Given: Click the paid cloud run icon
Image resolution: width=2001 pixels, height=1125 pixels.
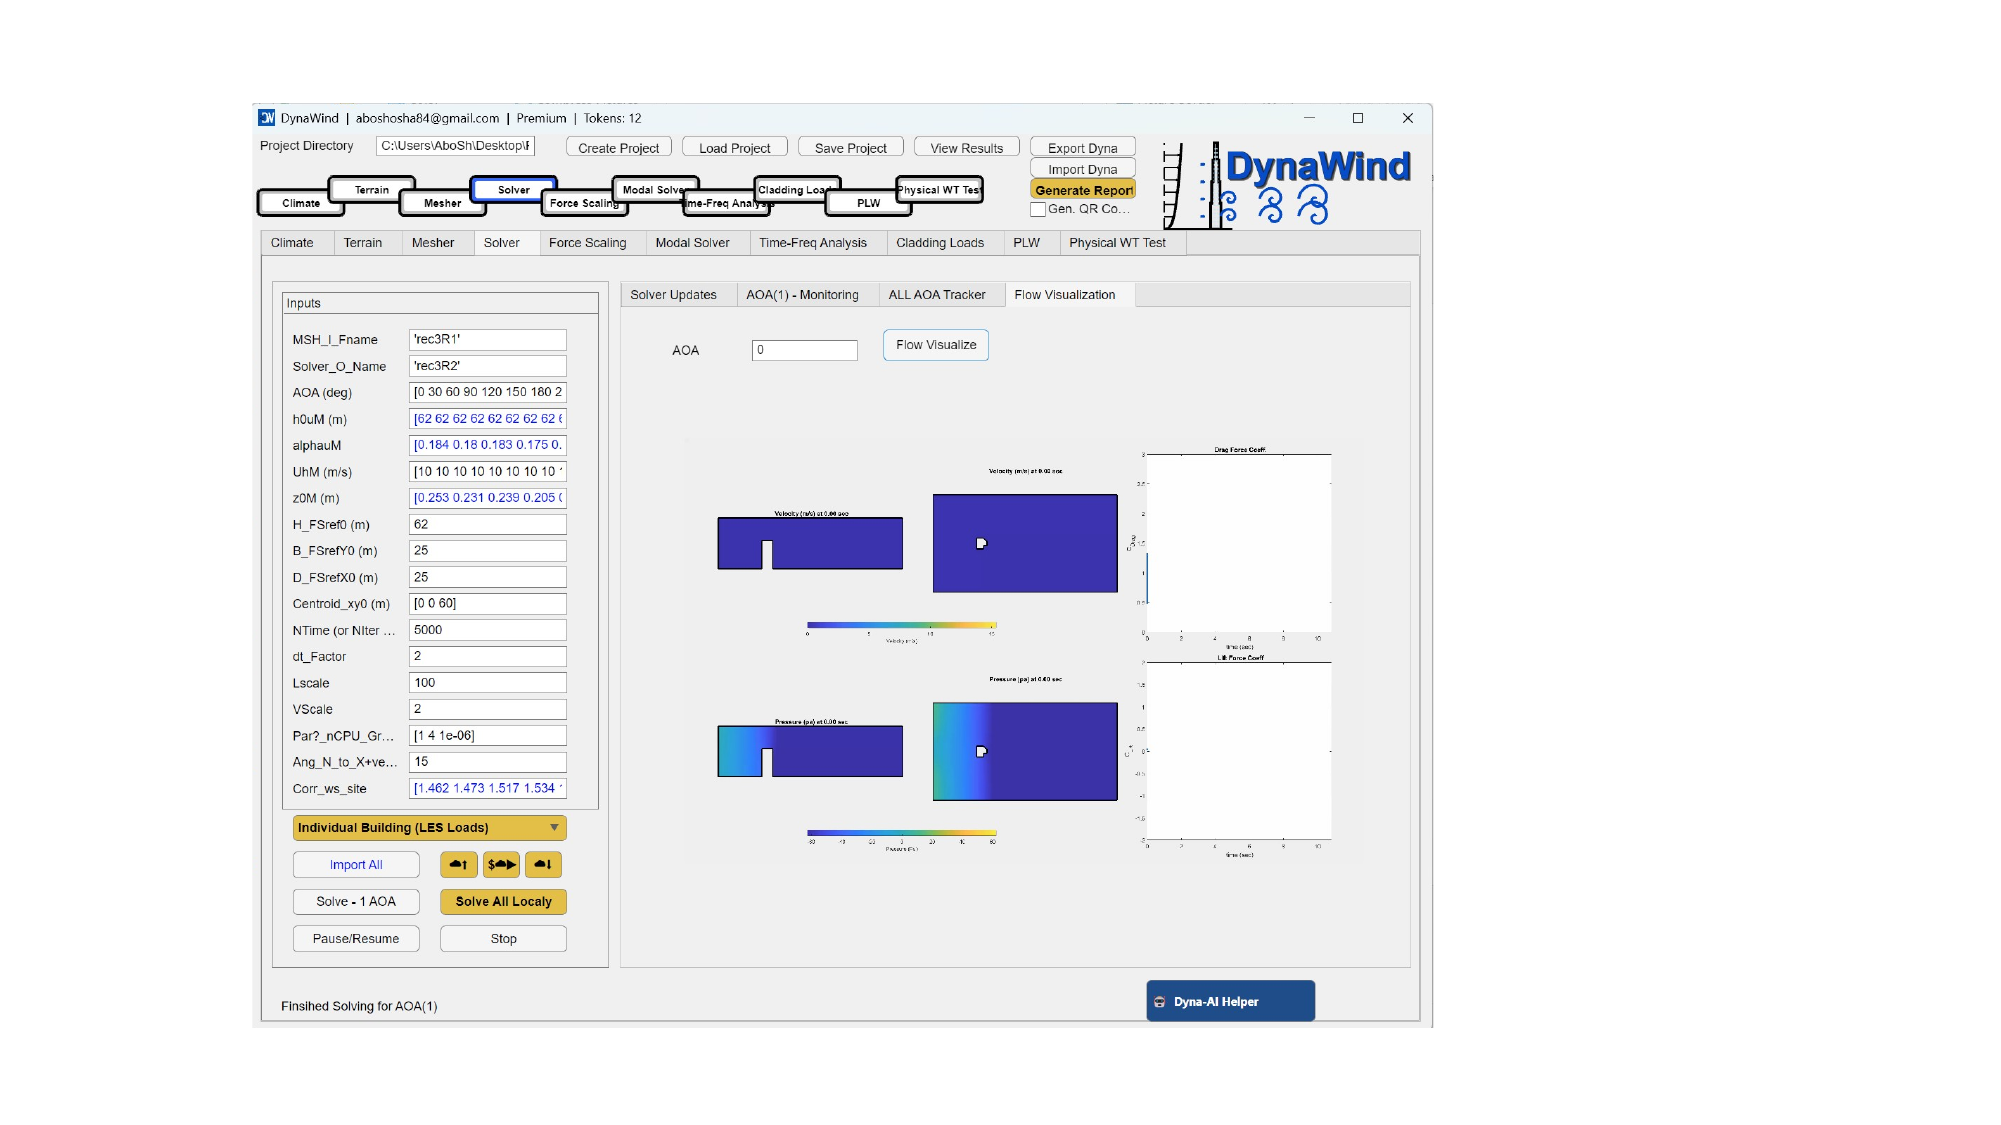Looking at the screenshot, I should [501, 865].
